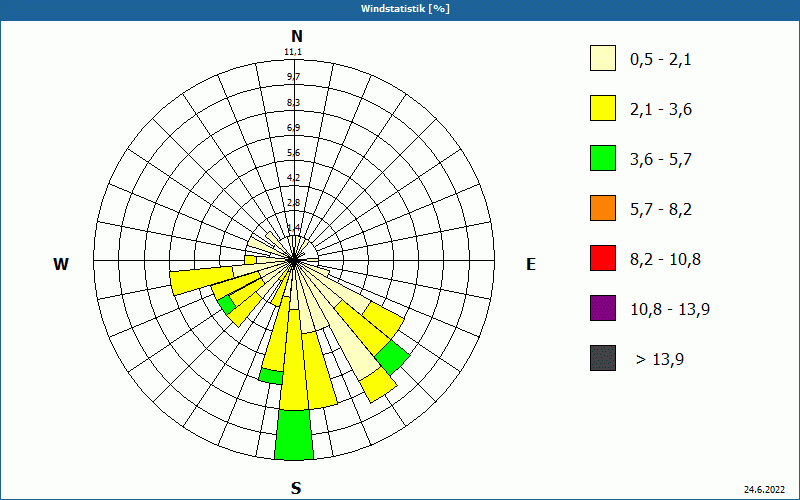Image resolution: width=800 pixels, height=500 pixels.
Task: Click the S compass label
Action: [296, 488]
